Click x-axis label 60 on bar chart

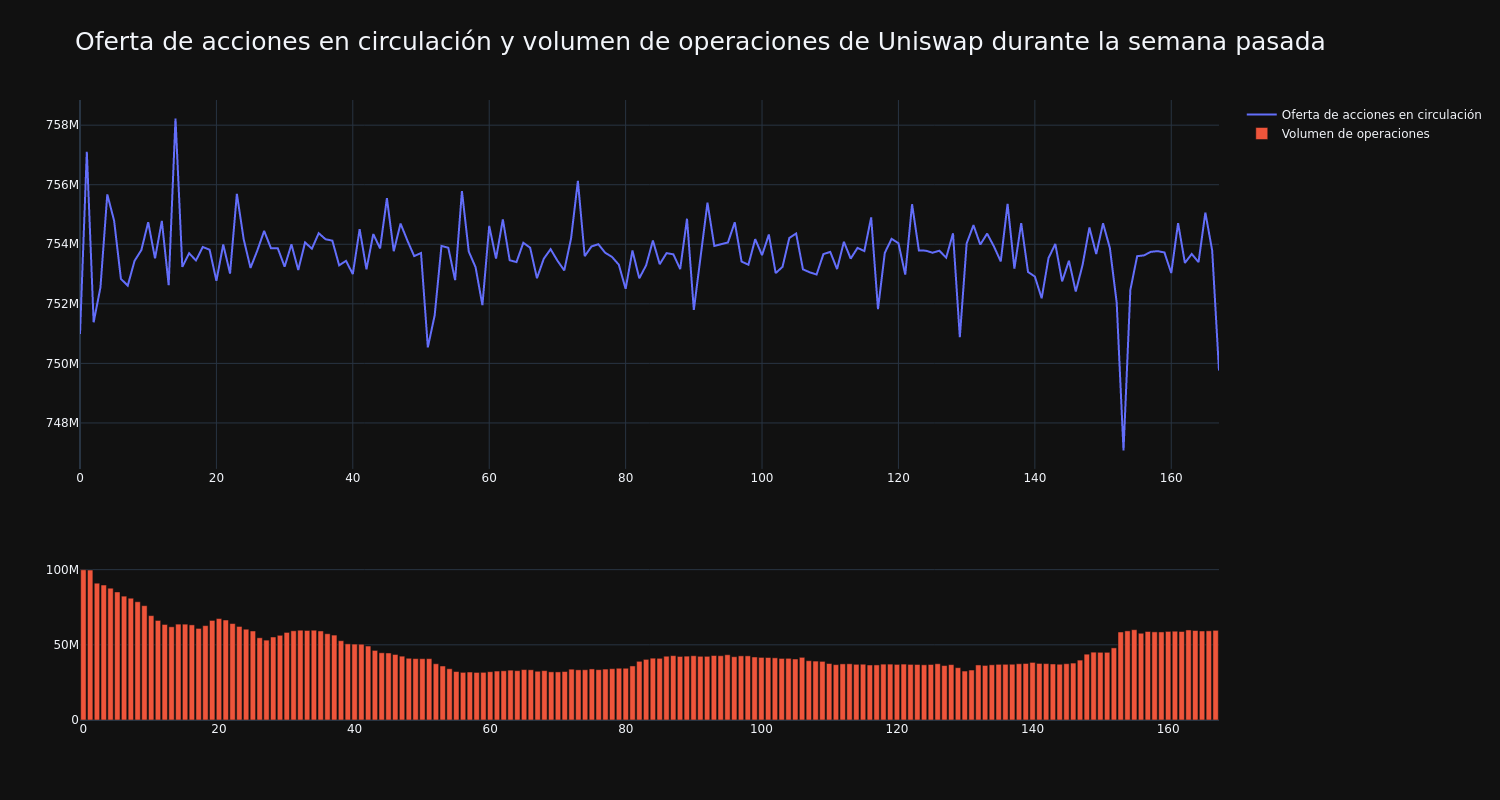coord(490,729)
